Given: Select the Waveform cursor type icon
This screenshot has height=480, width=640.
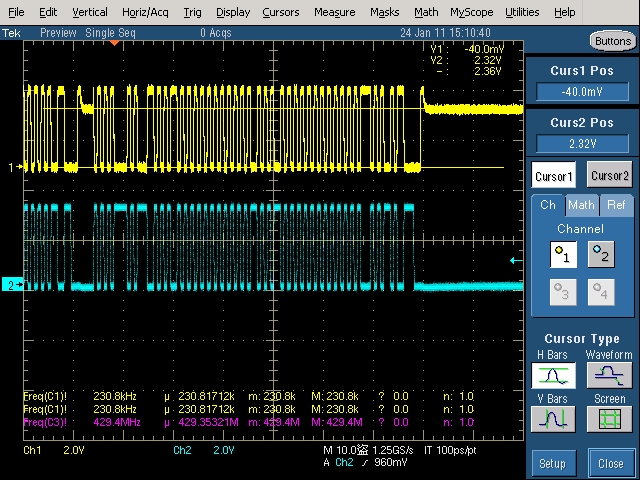Looking at the screenshot, I should 609,375.
